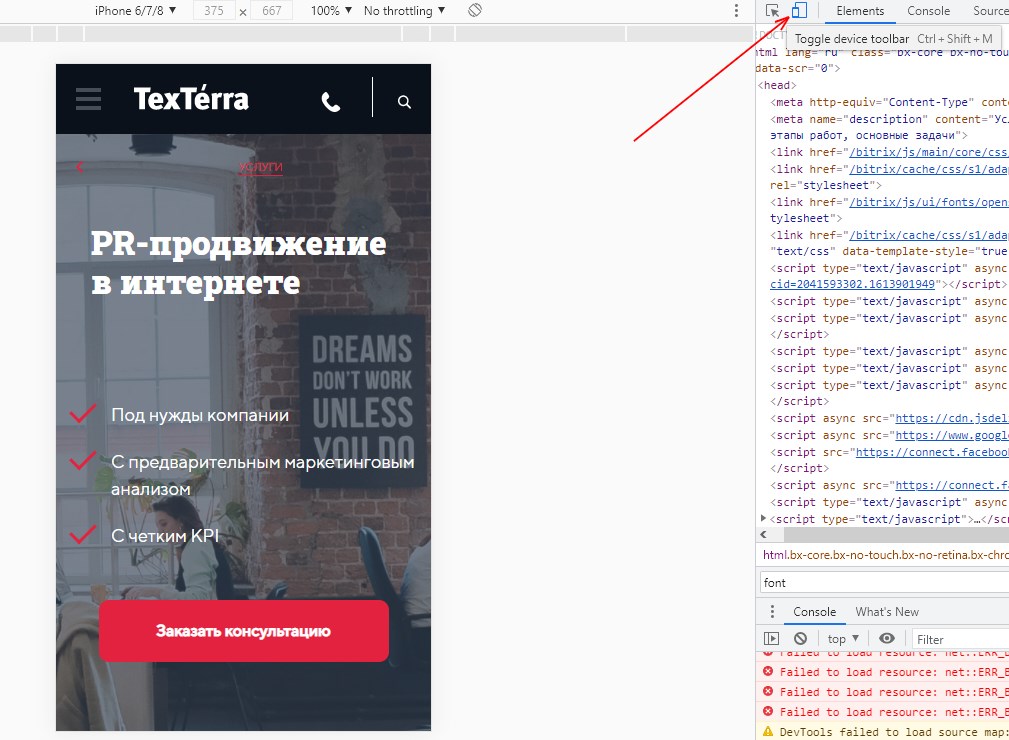The height and width of the screenshot is (740, 1009).
Task: Click the site search magnifier icon
Action: [x=404, y=101]
